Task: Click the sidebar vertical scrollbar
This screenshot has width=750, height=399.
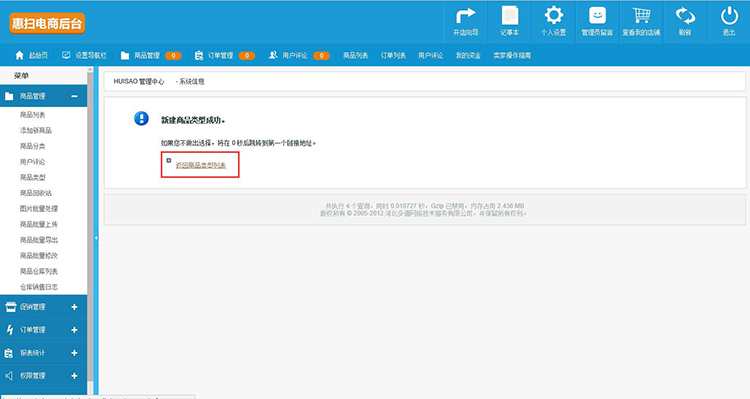Action: pos(90,230)
